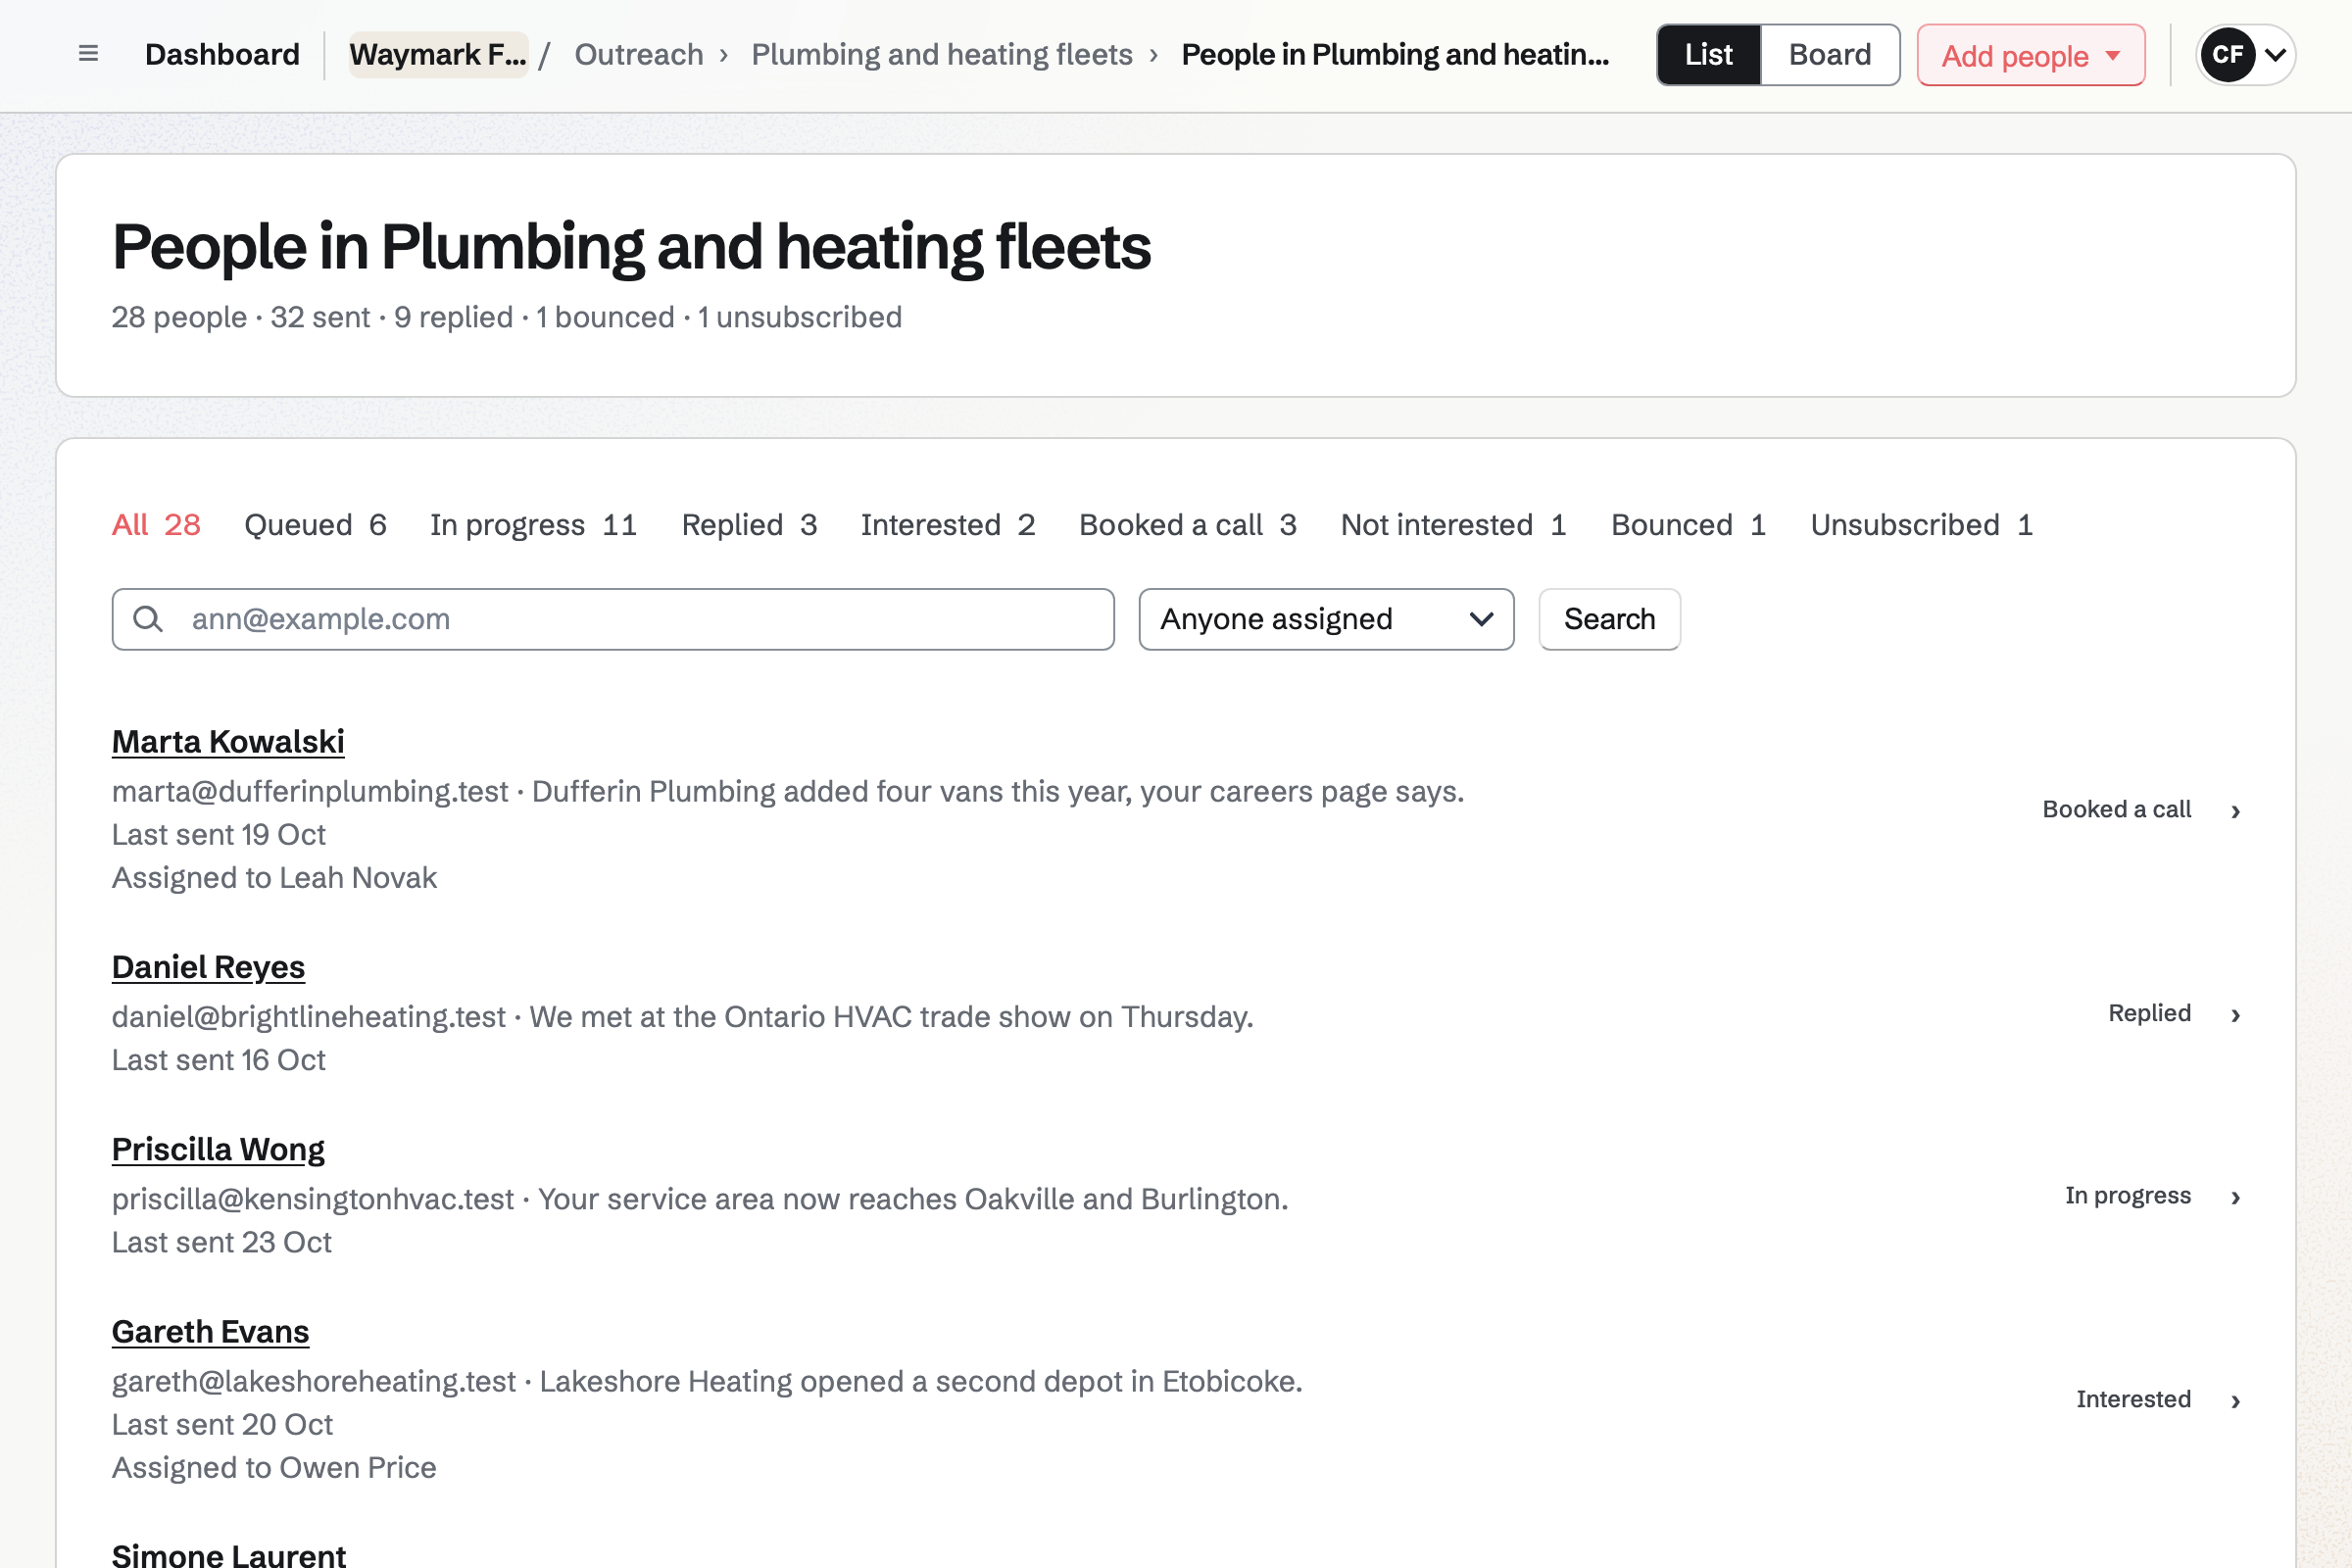Click the magnifier icon in search field
Image resolution: width=2352 pixels, height=1568 pixels.
tap(148, 619)
